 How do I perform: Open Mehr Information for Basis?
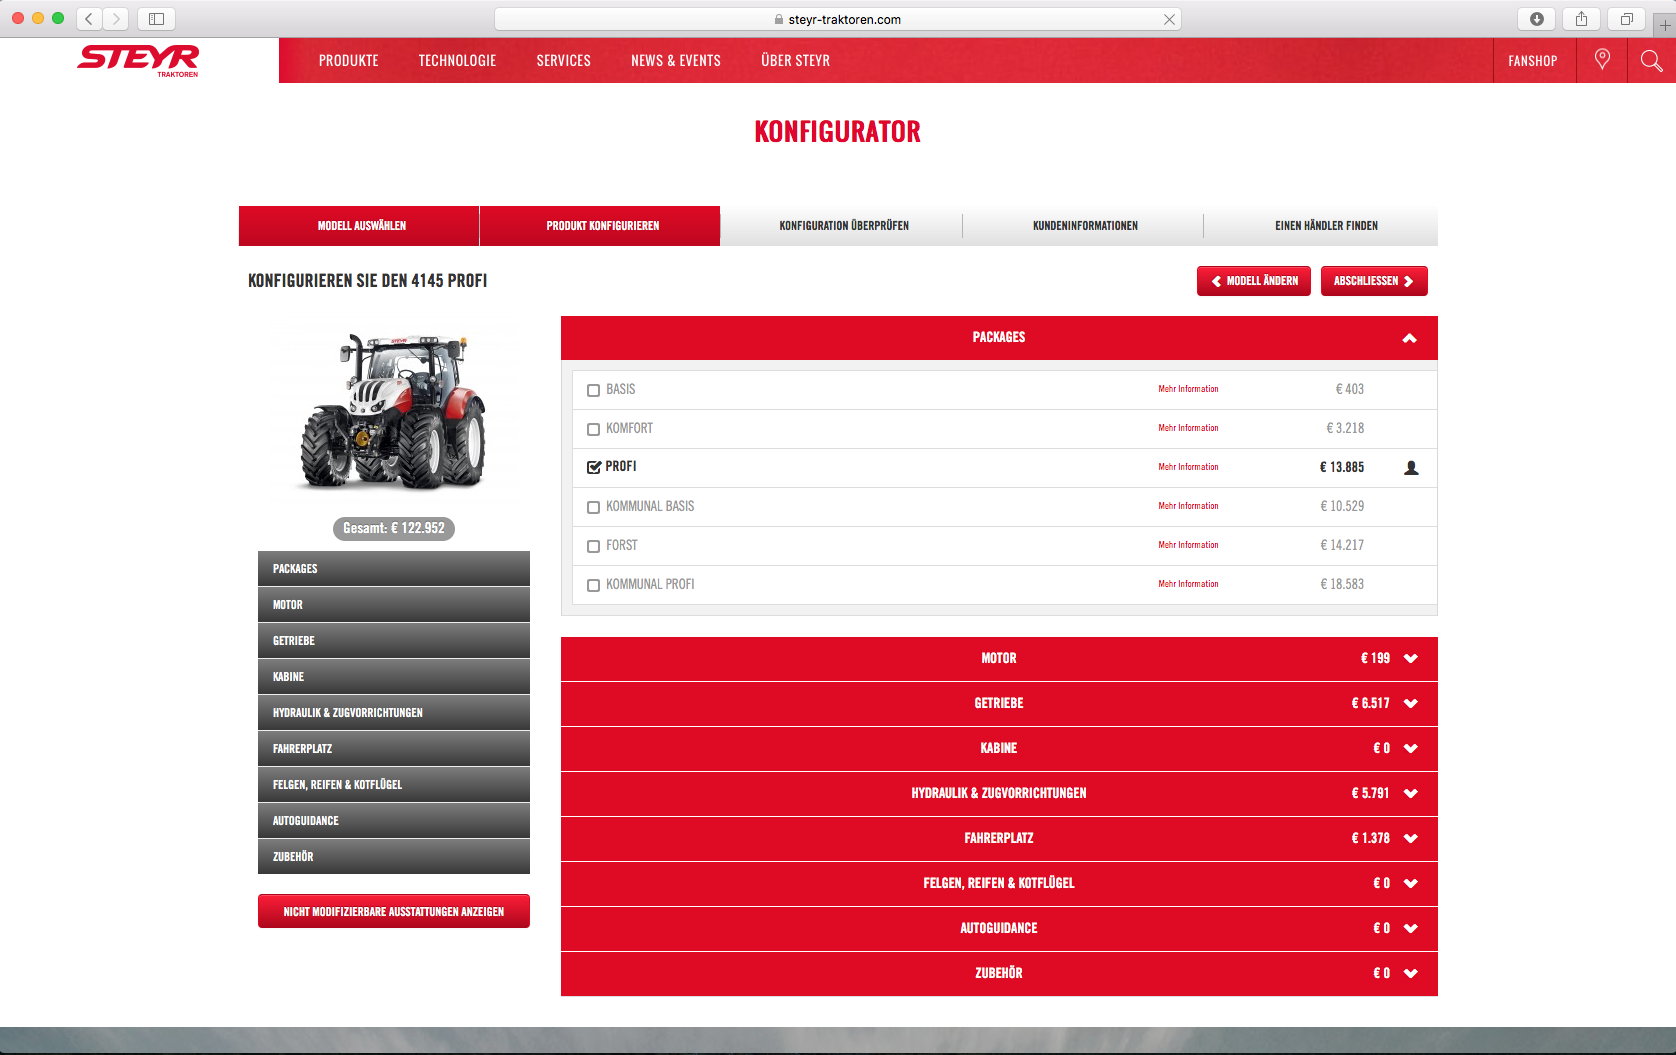[1188, 389]
